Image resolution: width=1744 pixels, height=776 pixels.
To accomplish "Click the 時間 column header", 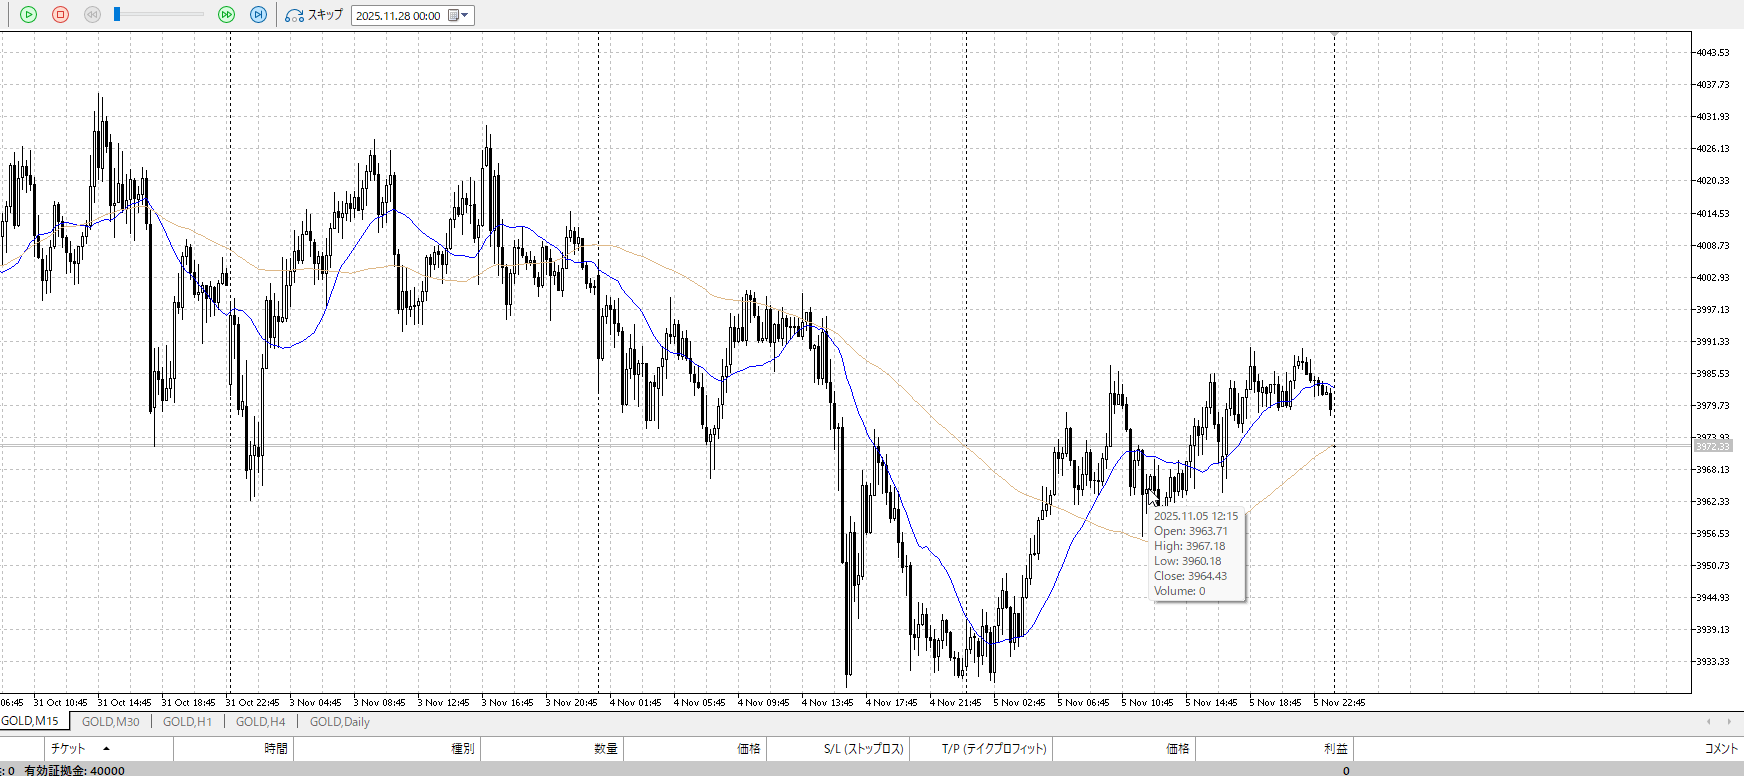I will pos(276,748).
